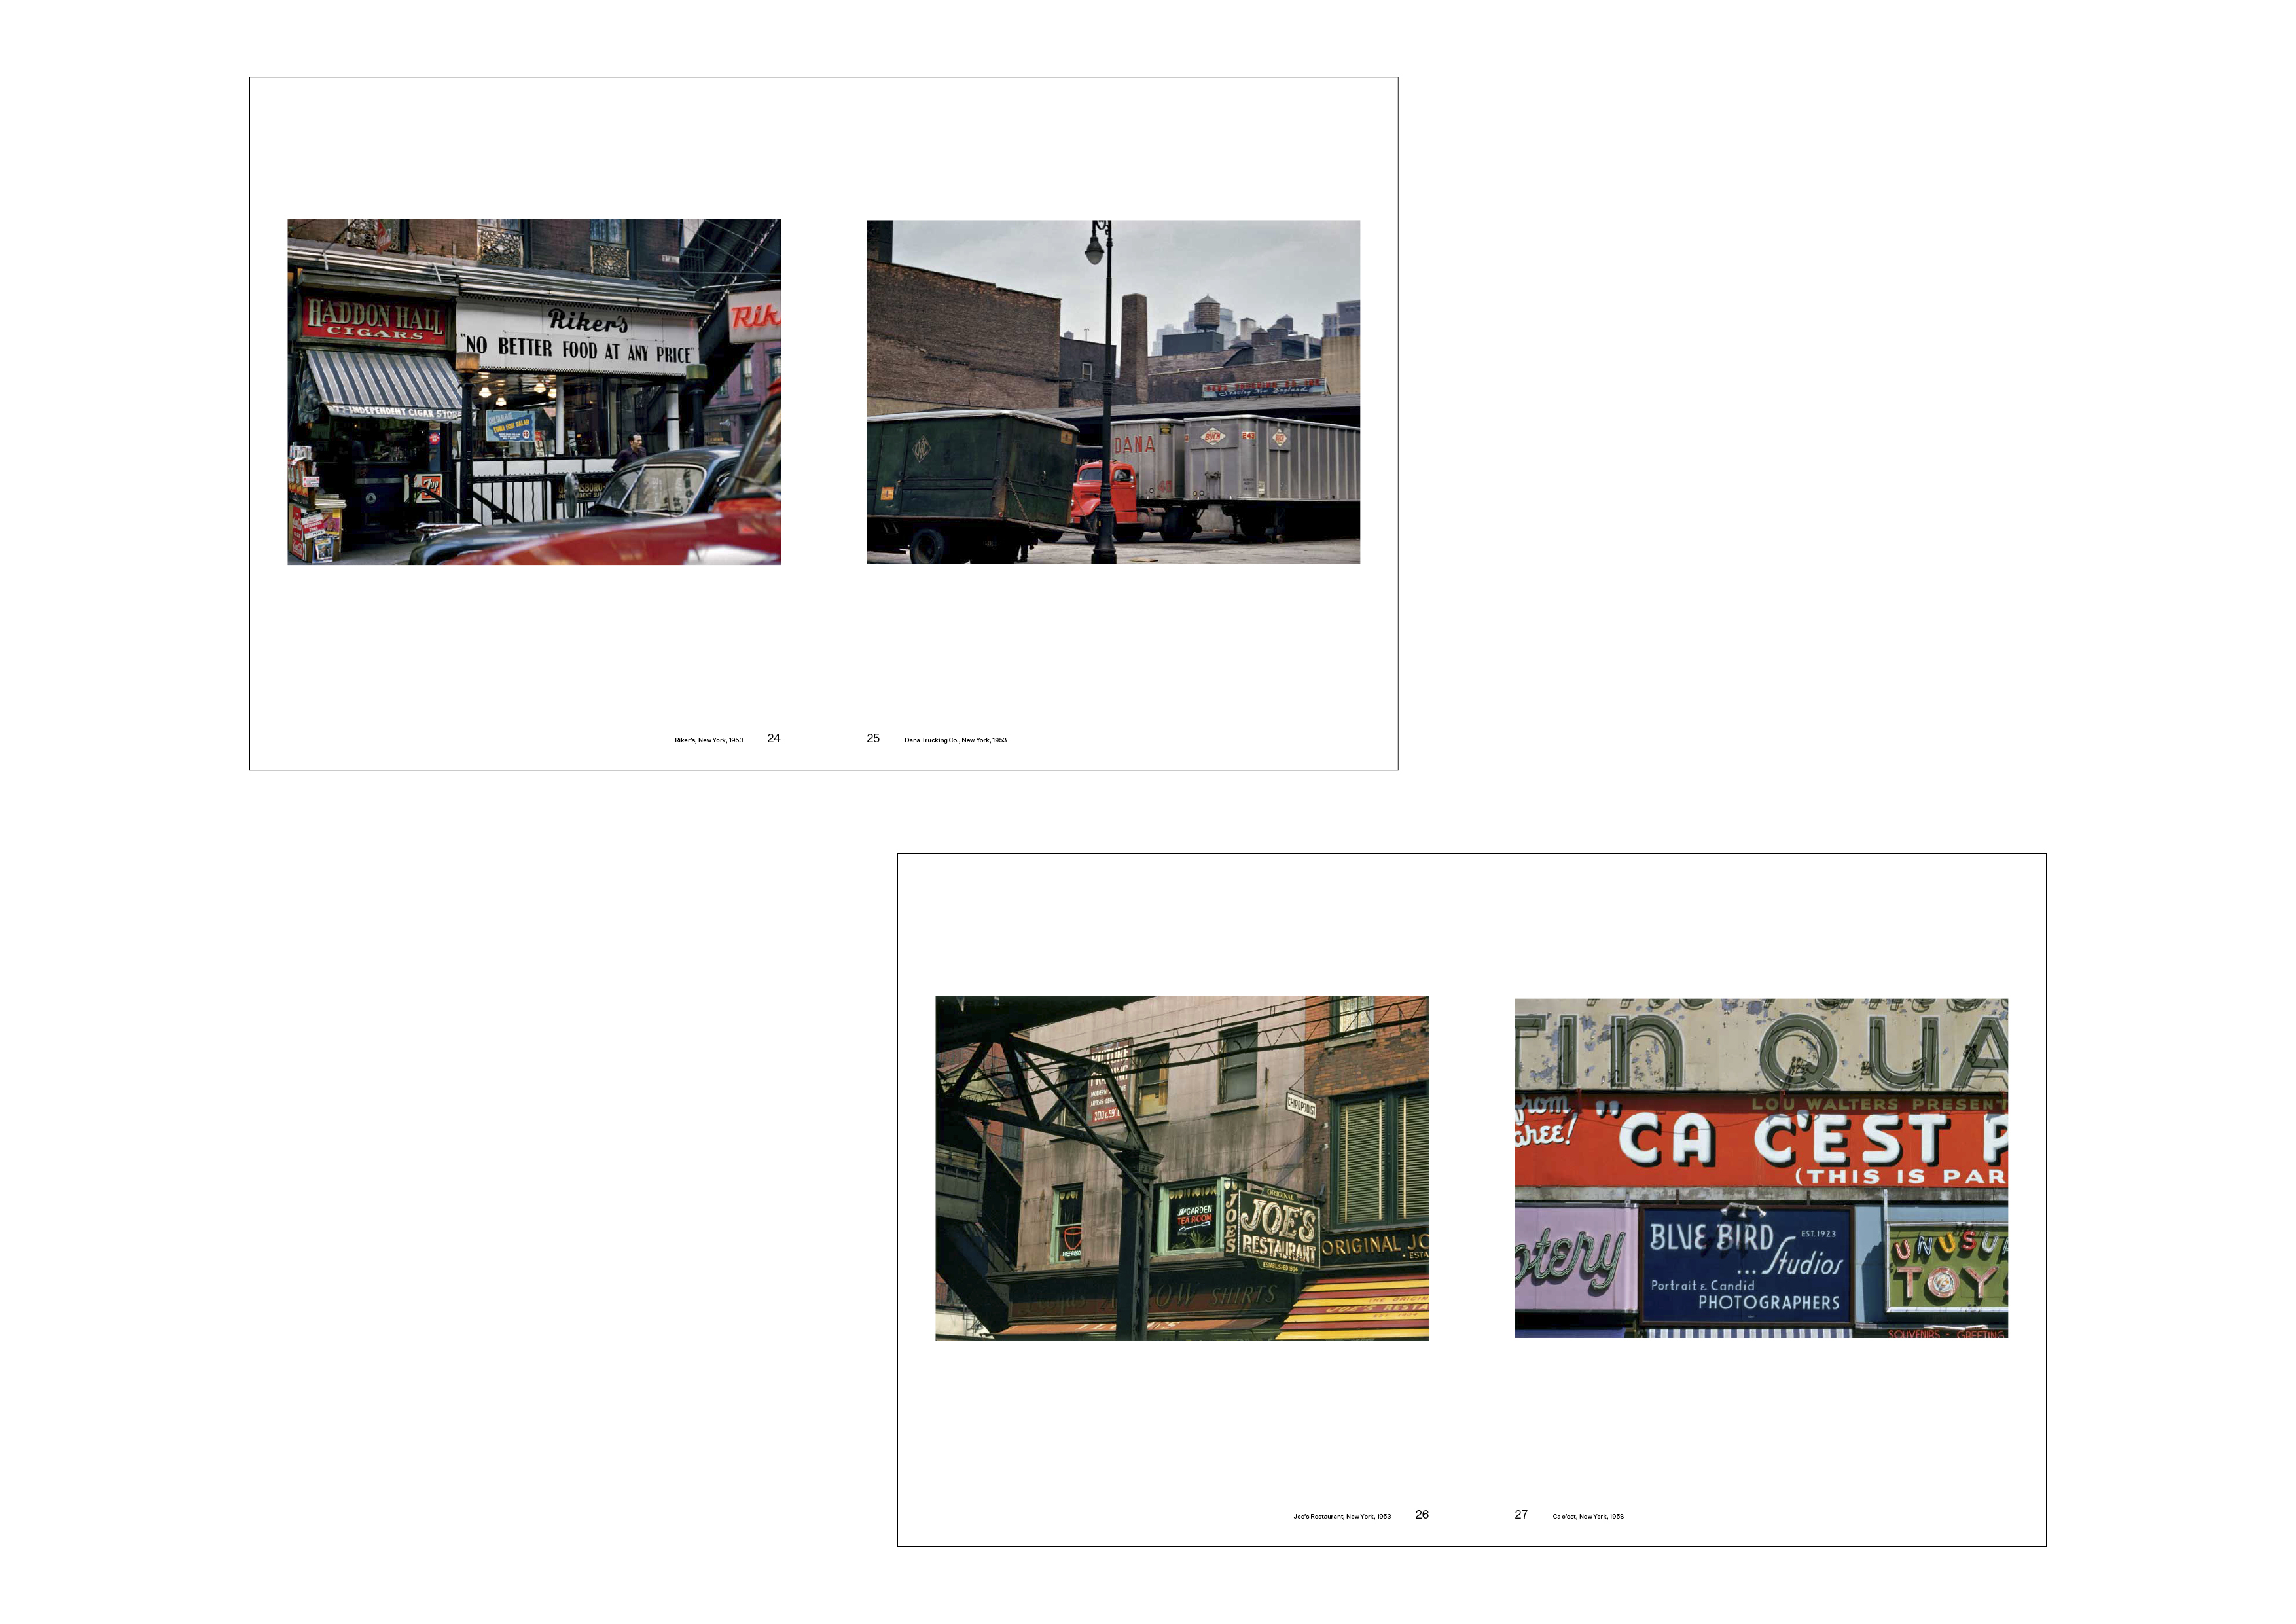The height and width of the screenshot is (1624, 2296).
Task: Select page number 26
Action: coord(1421,1514)
